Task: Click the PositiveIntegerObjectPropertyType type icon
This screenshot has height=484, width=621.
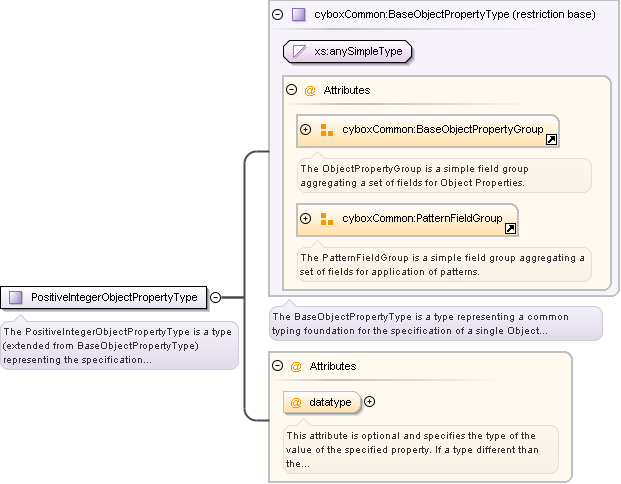Action: pos(16,297)
